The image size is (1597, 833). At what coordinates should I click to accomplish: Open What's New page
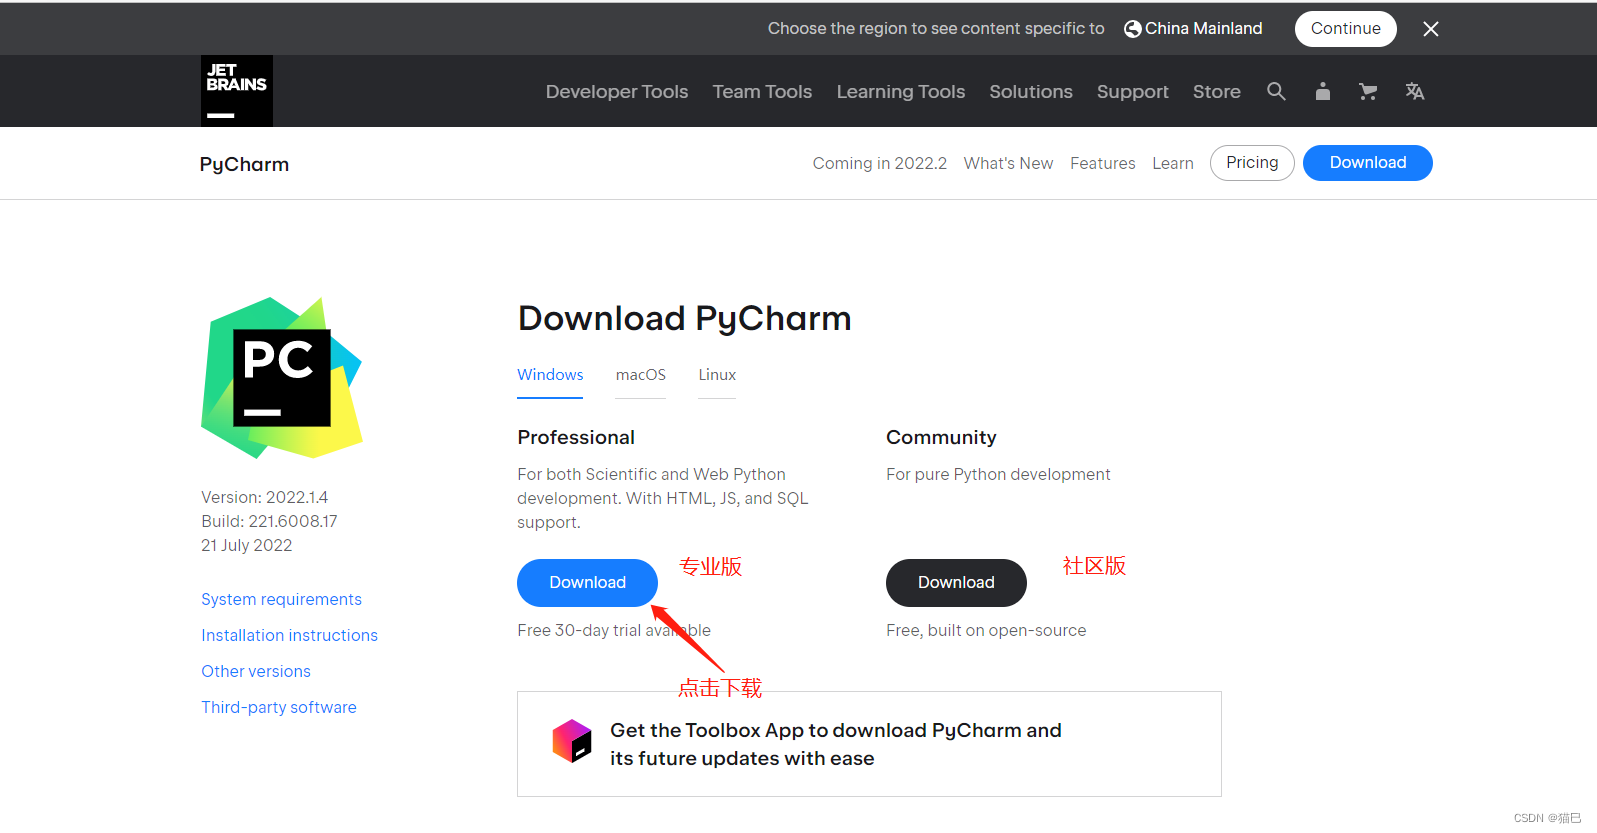click(1008, 163)
